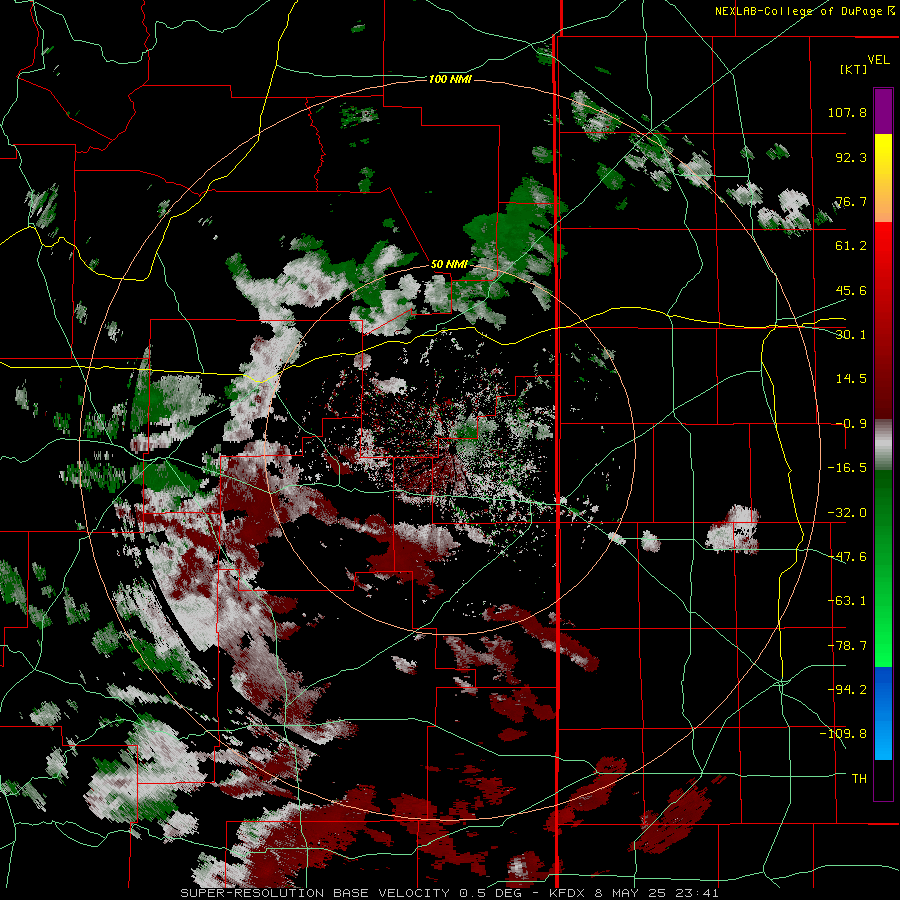Select the -109.8 legend value
900x900 pixels.
pos(843,734)
